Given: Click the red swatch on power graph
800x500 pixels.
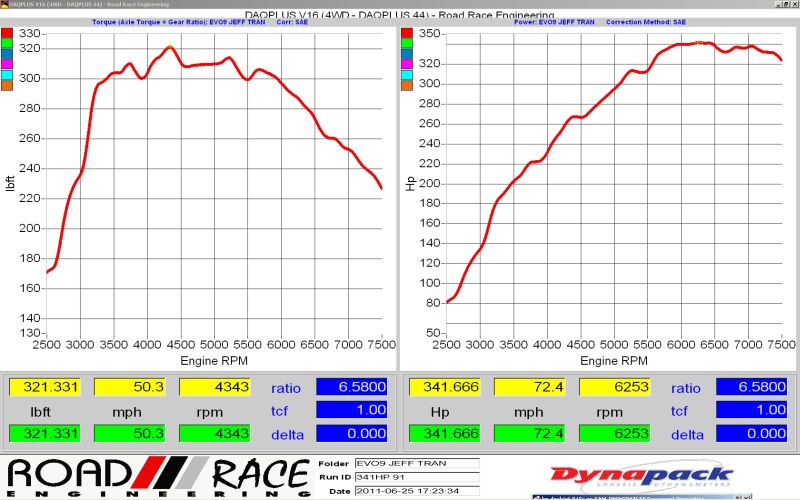Looking at the screenshot, I should 406,33.
